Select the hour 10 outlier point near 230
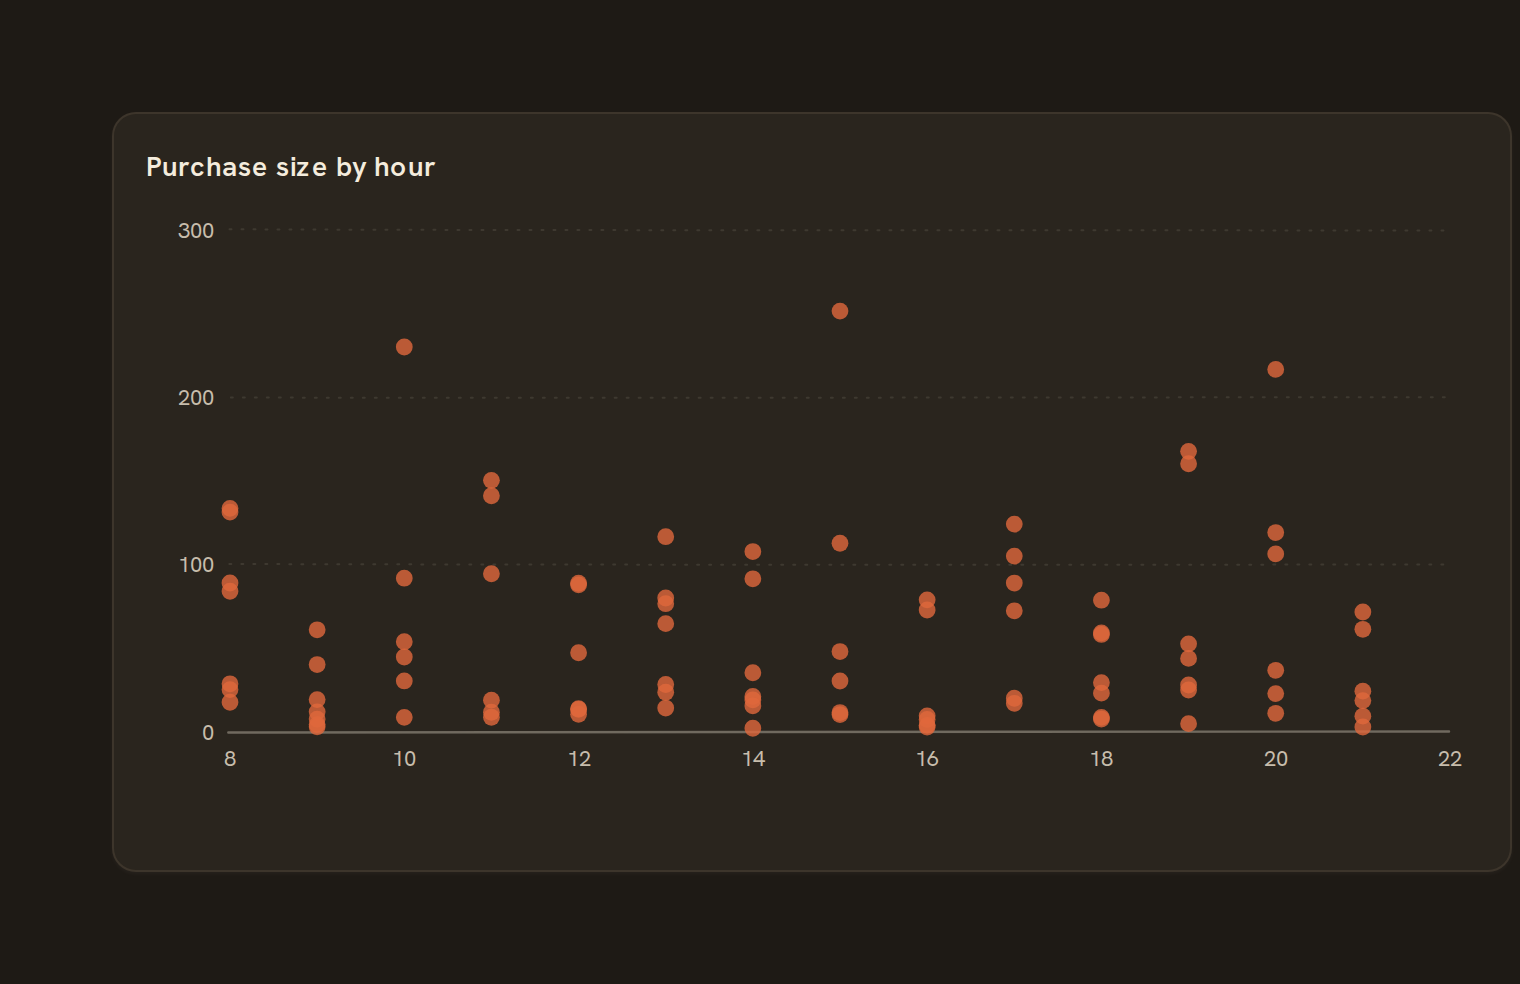Image resolution: width=1520 pixels, height=984 pixels. tap(404, 347)
